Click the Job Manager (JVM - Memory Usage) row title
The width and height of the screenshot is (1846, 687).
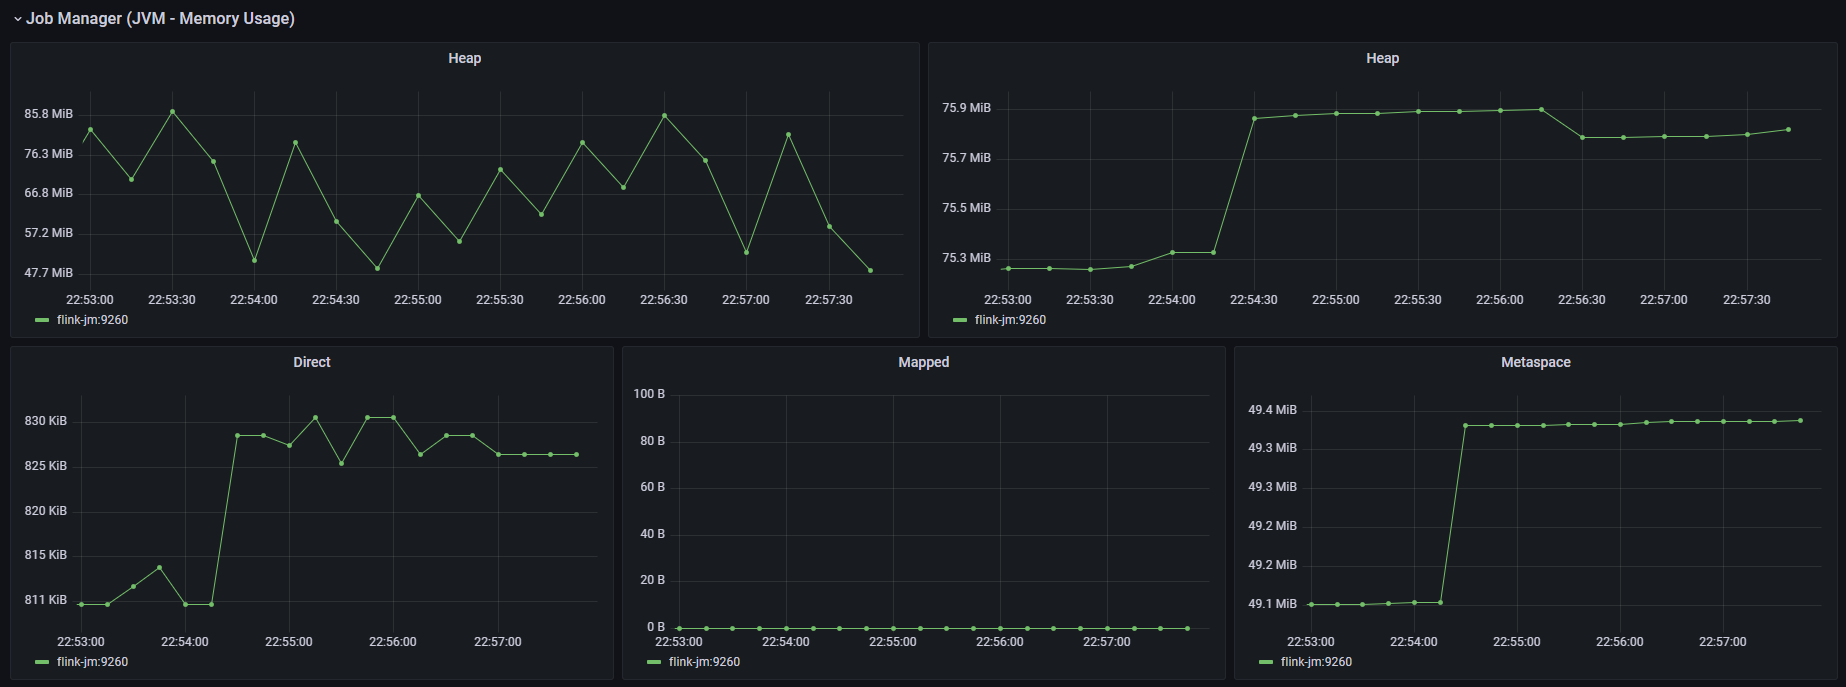[x=160, y=19]
